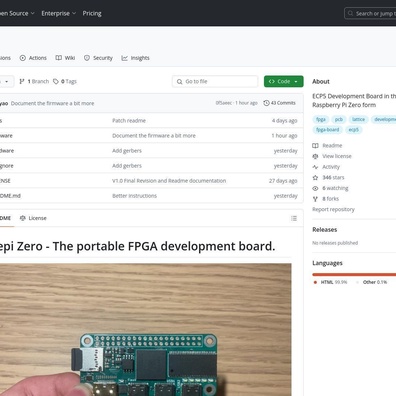Open the 43 Commits history

tap(279, 103)
